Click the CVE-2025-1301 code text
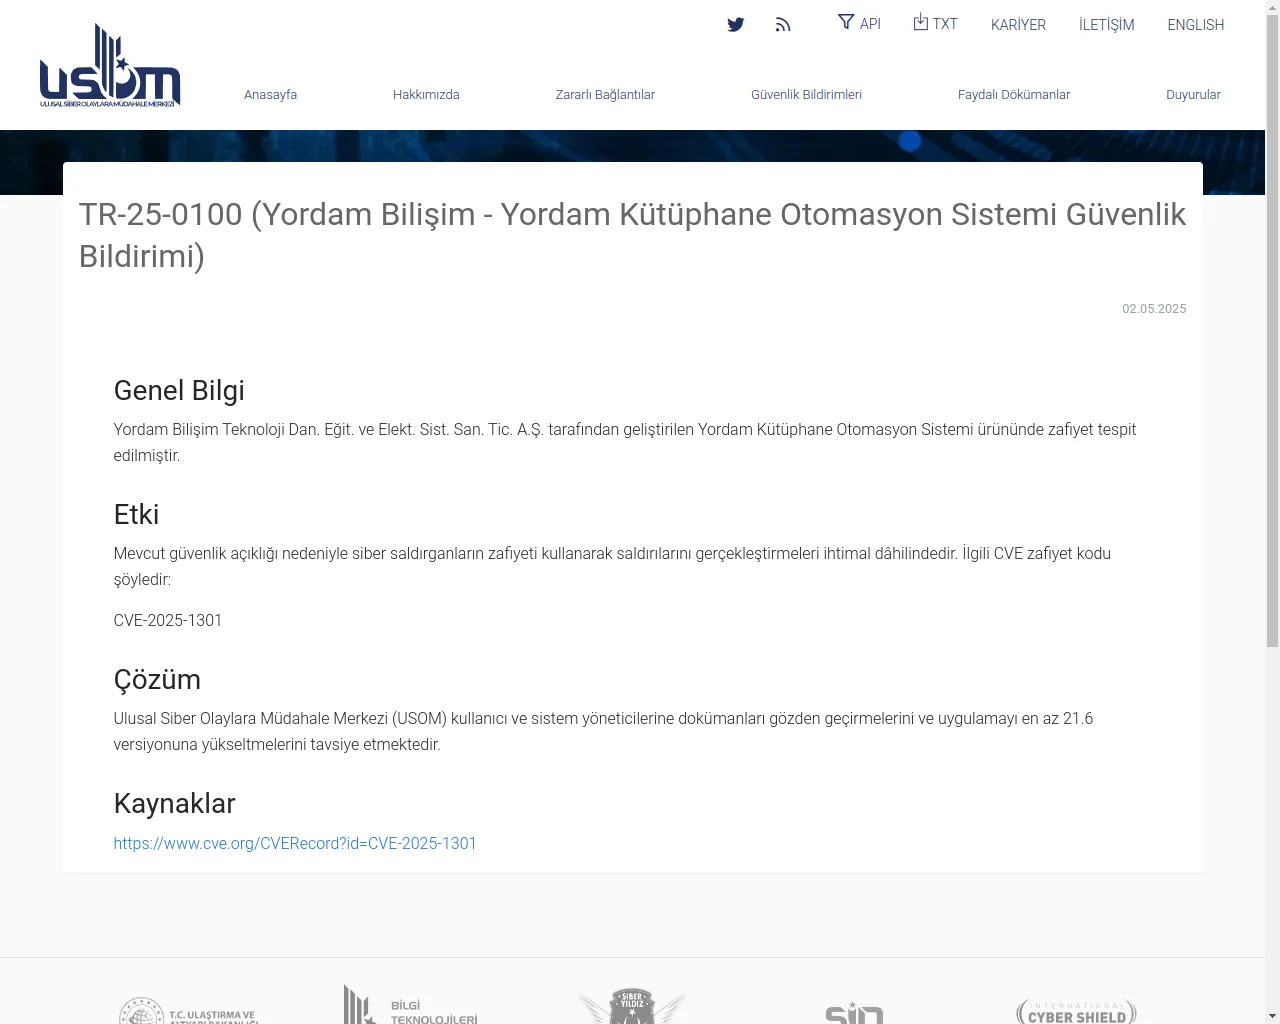1280x1024 pixels. coord(168,620)
